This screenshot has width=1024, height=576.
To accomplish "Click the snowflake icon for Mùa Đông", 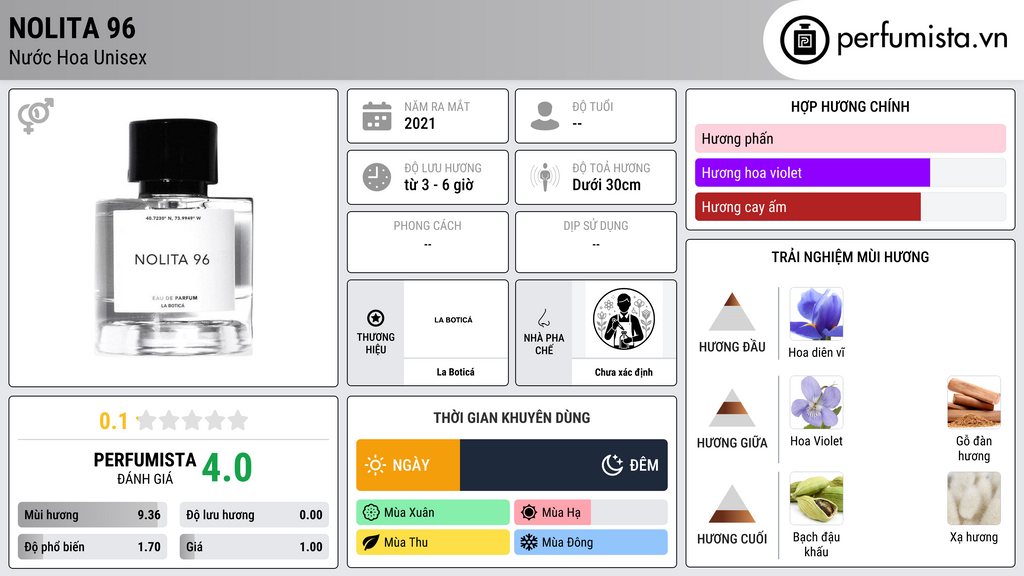I will pos(529,542).
